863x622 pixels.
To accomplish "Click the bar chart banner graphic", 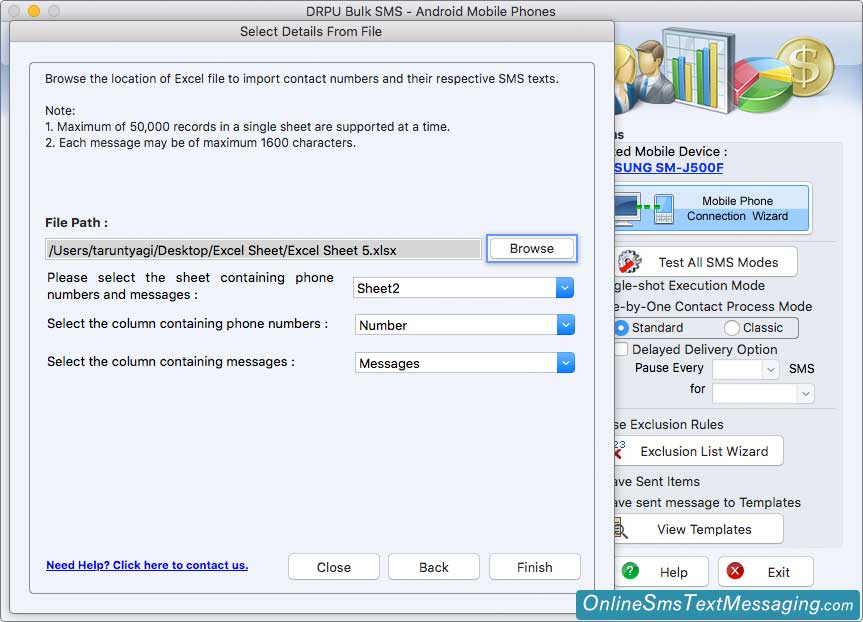I will pyautogui.click(x=698, y=68).
